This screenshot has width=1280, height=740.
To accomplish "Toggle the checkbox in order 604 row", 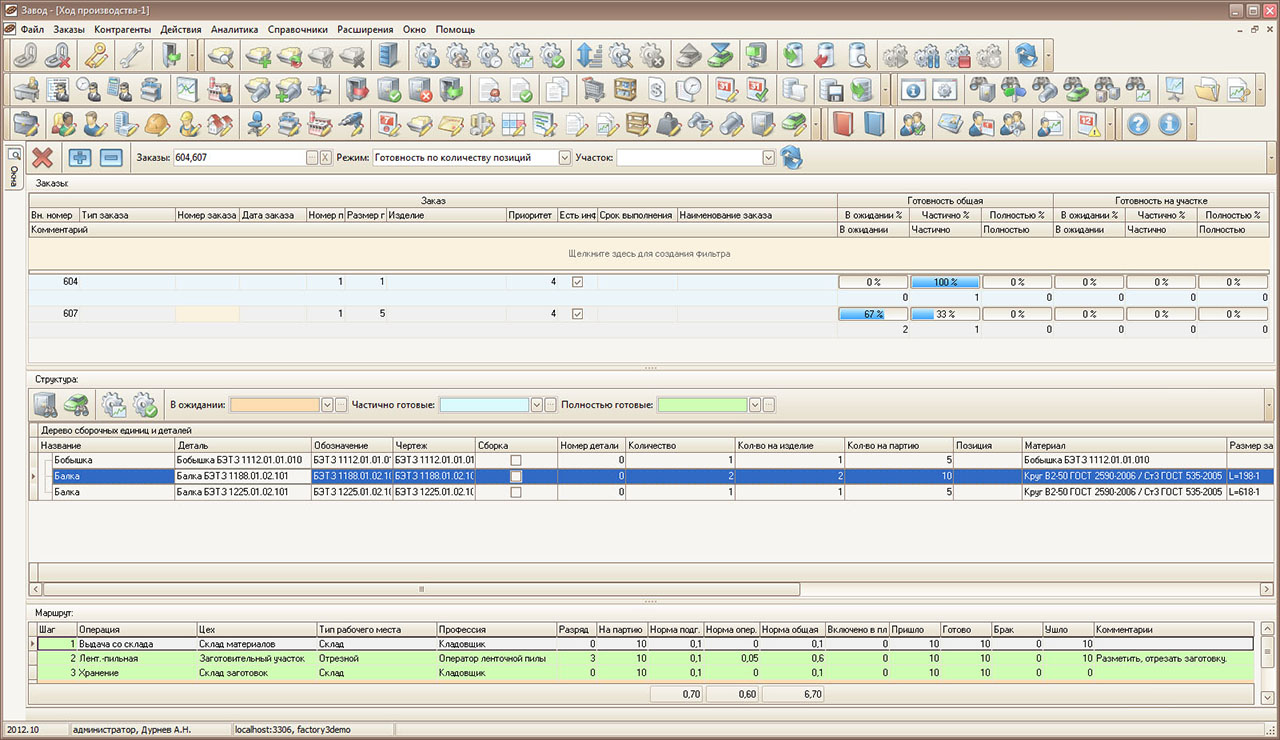I will tap(577, 282).
